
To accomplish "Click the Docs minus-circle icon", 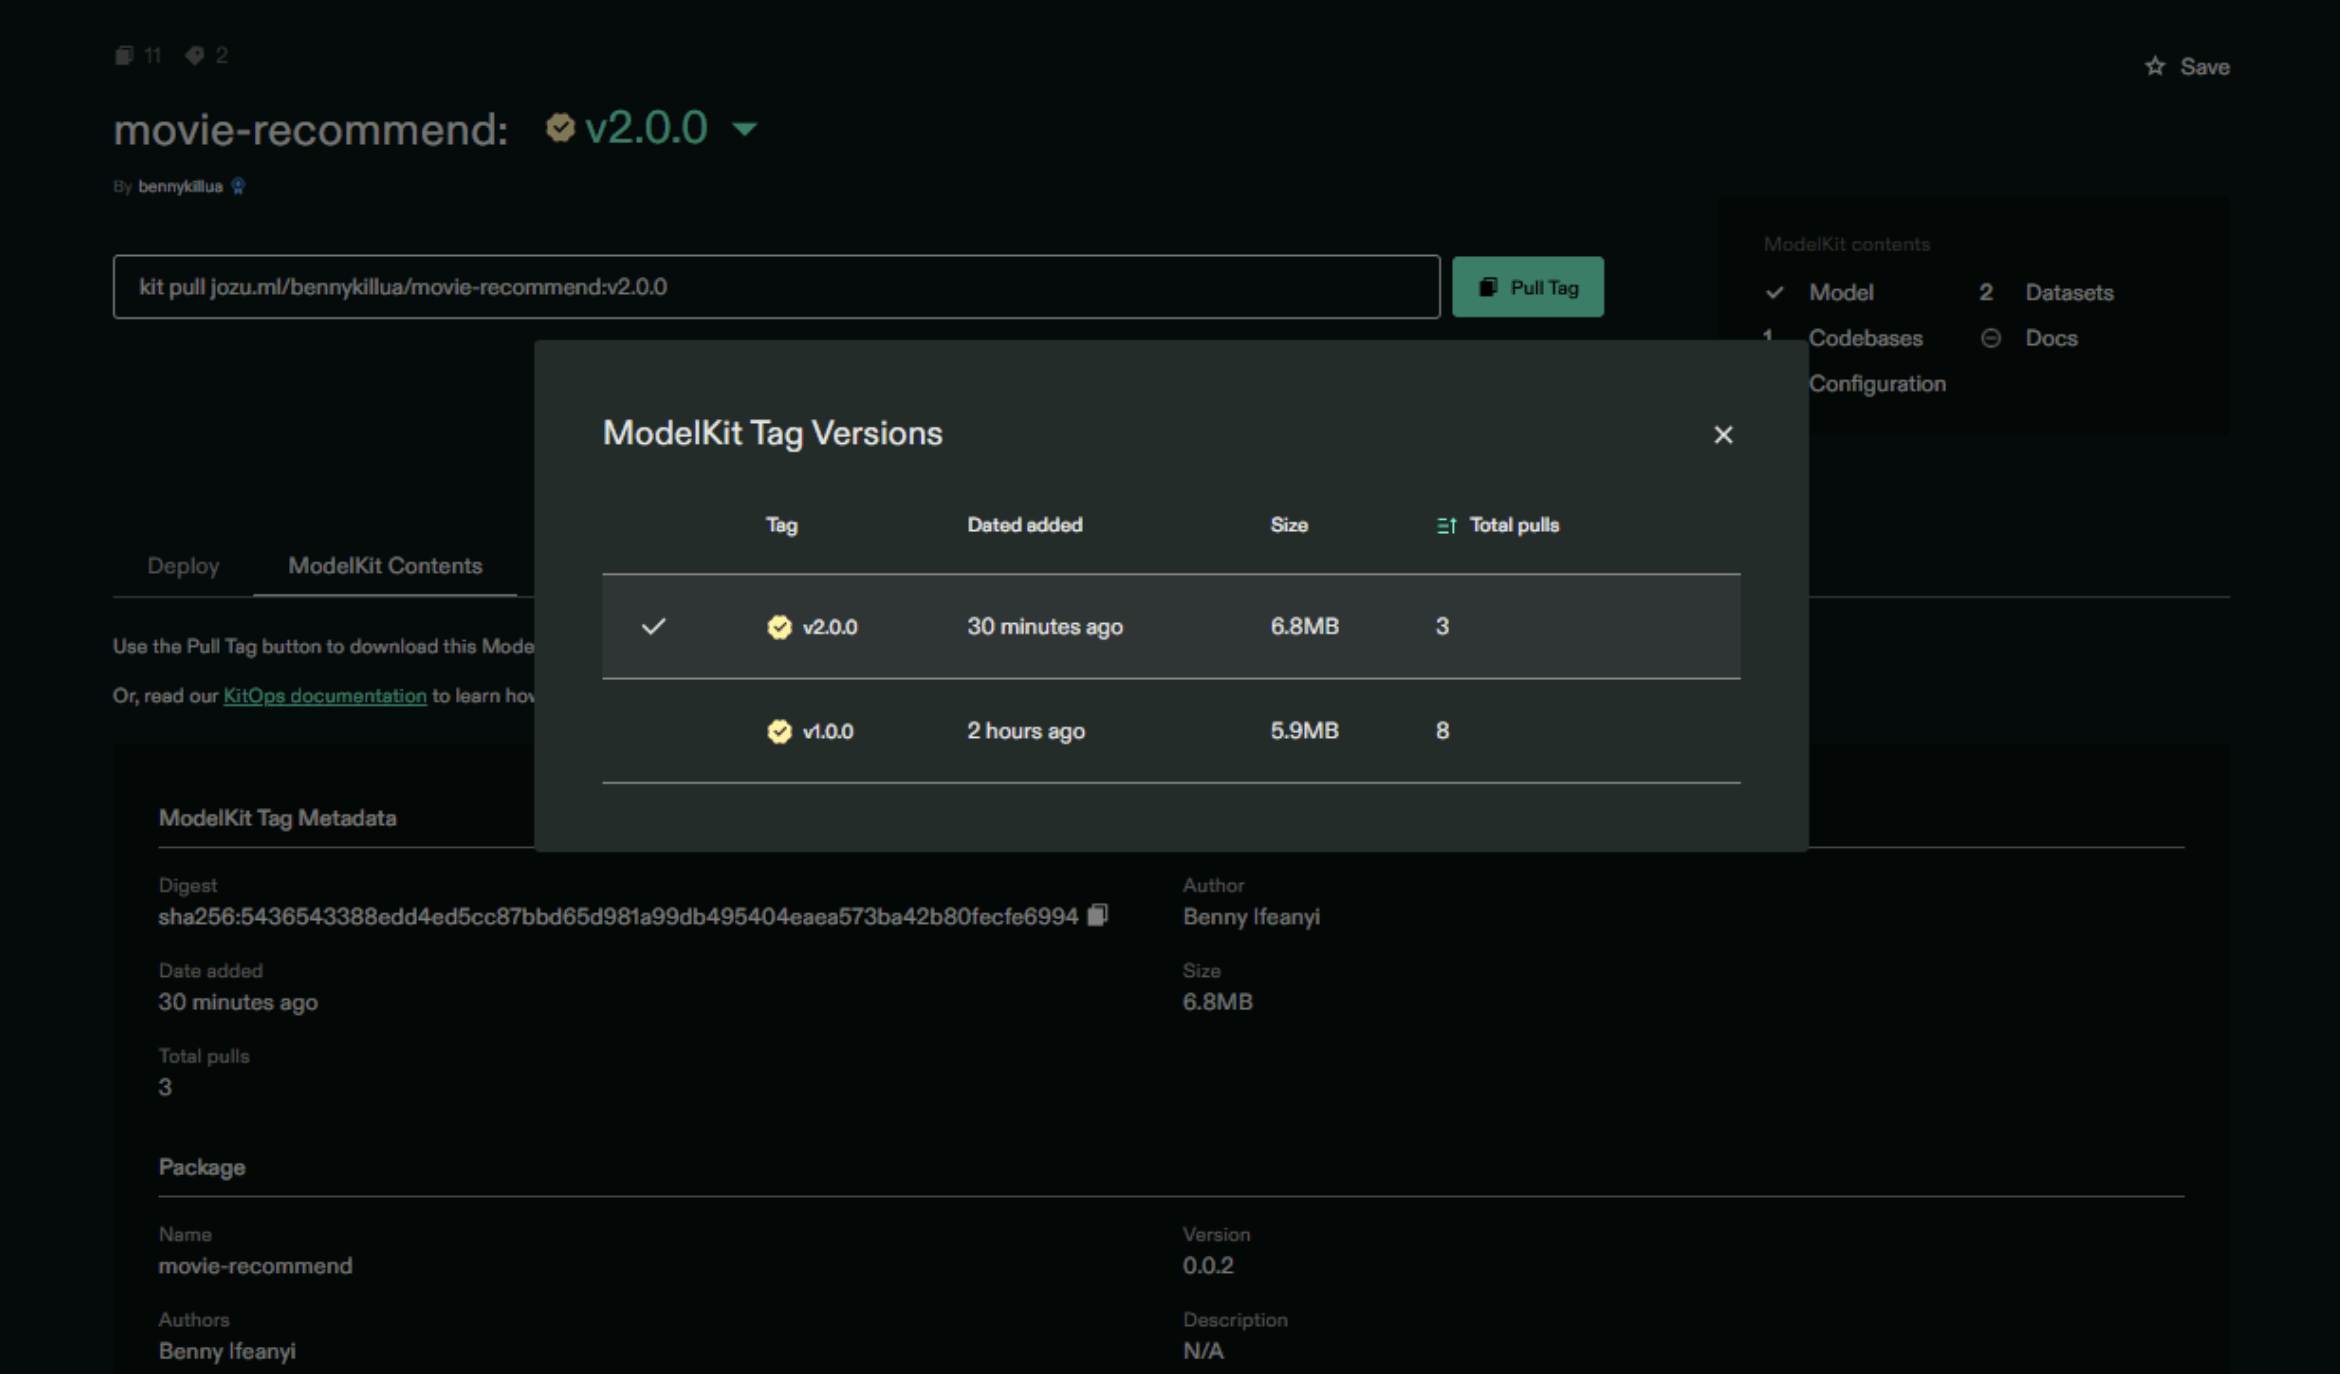I will click(x=1991, y=338).
